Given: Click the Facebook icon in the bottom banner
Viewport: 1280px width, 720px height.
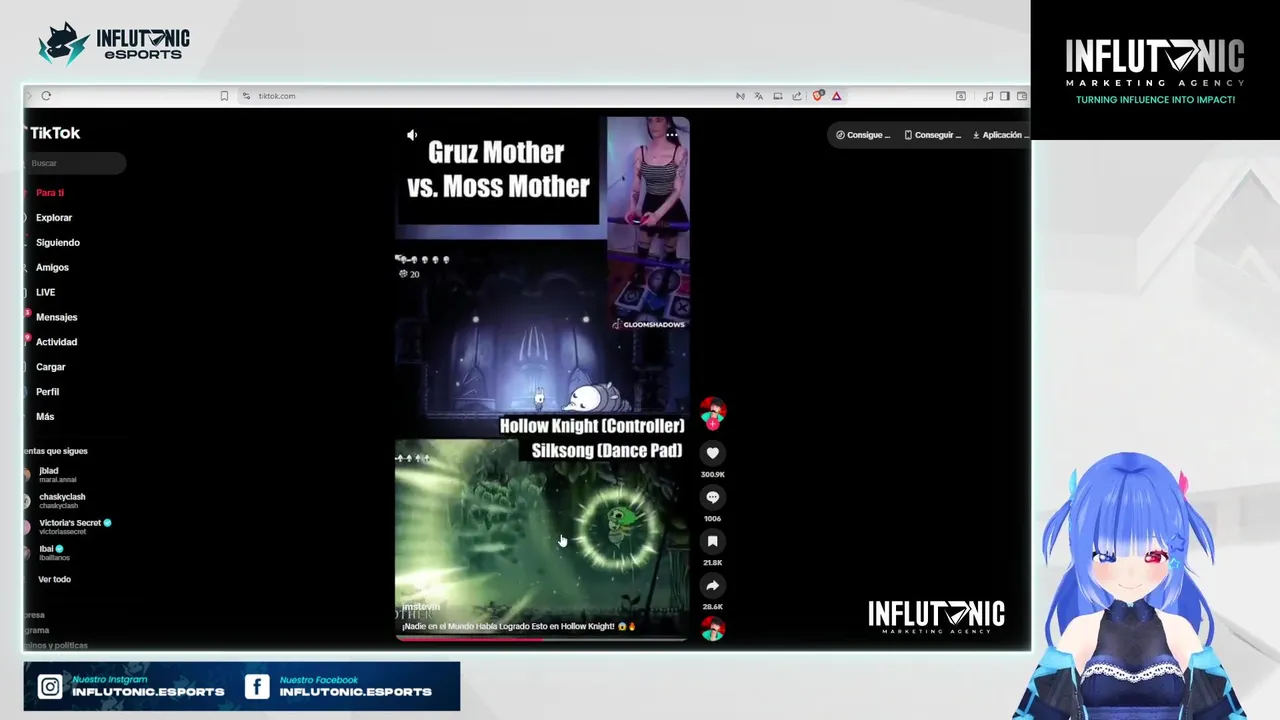Looking at the screenshot, I should point(257,686).
